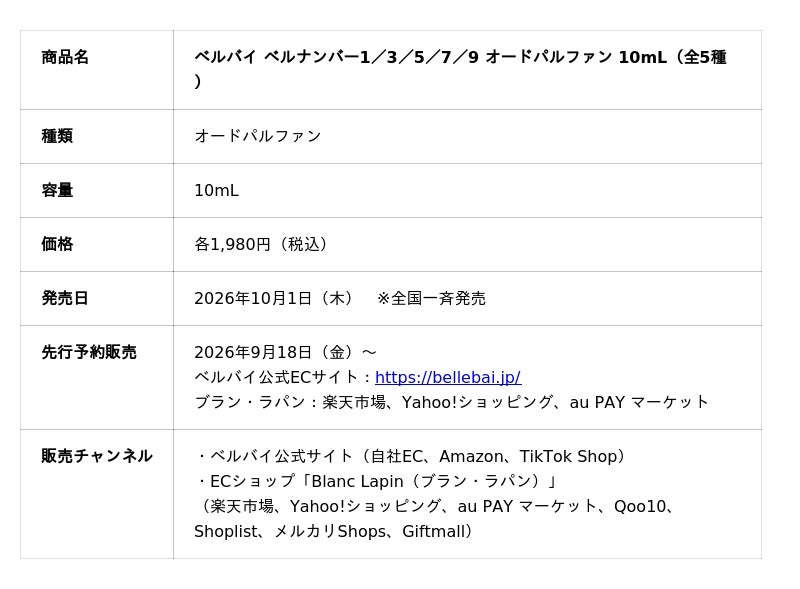Click the preorder date 2026年9月18日（金）～
Screen dimensions: 800x589
coord(285,352)
